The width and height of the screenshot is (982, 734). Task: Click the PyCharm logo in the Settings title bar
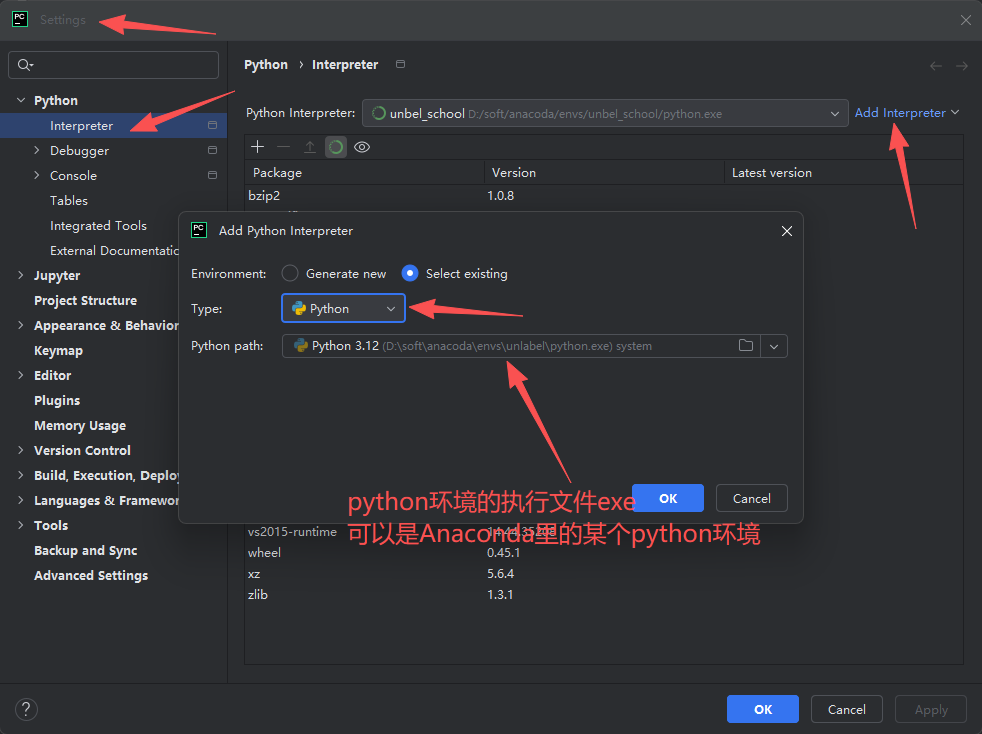(19, 19)
